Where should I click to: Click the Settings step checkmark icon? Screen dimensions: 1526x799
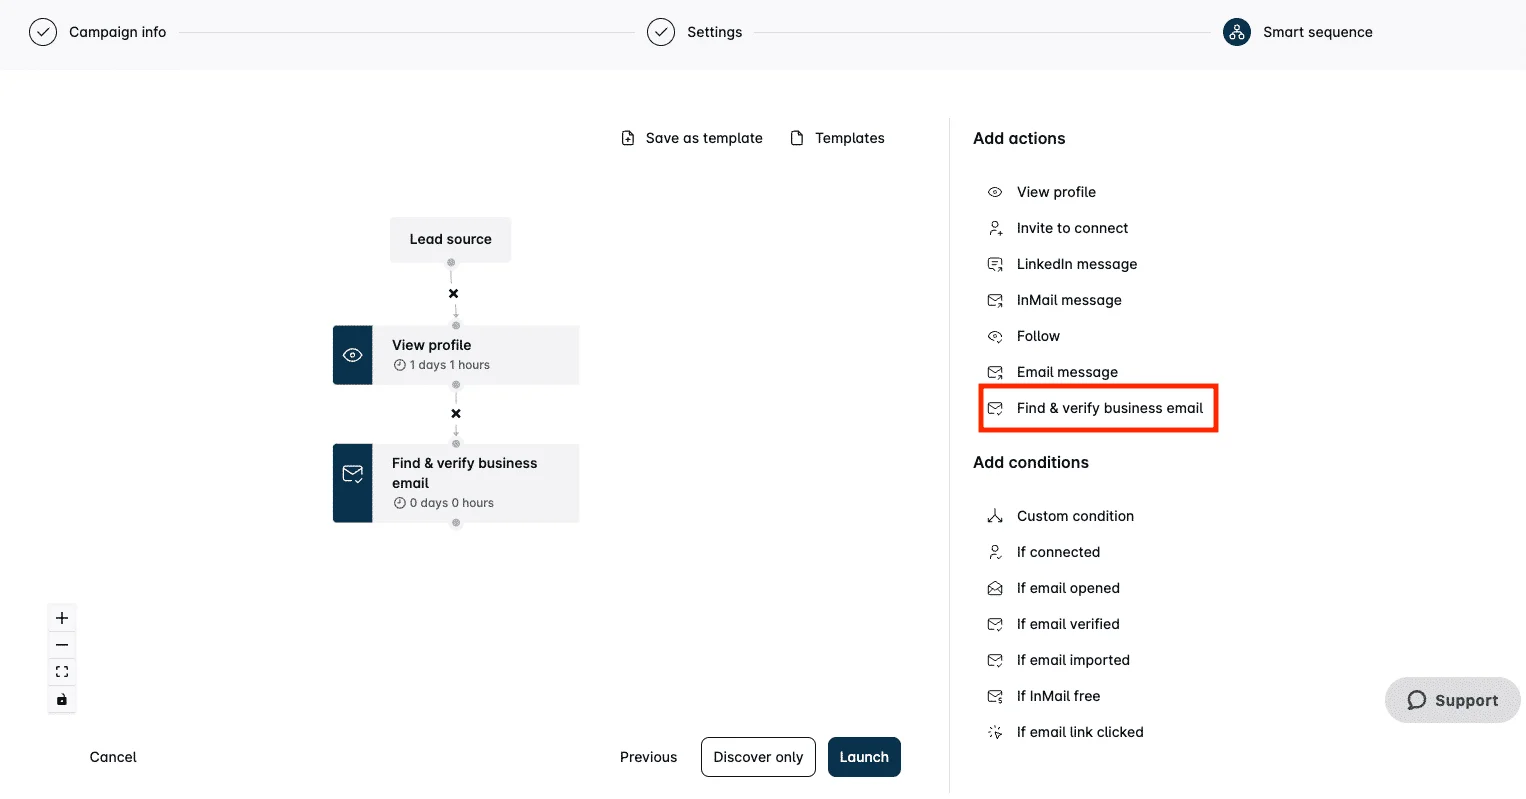[x=661, y=32]
